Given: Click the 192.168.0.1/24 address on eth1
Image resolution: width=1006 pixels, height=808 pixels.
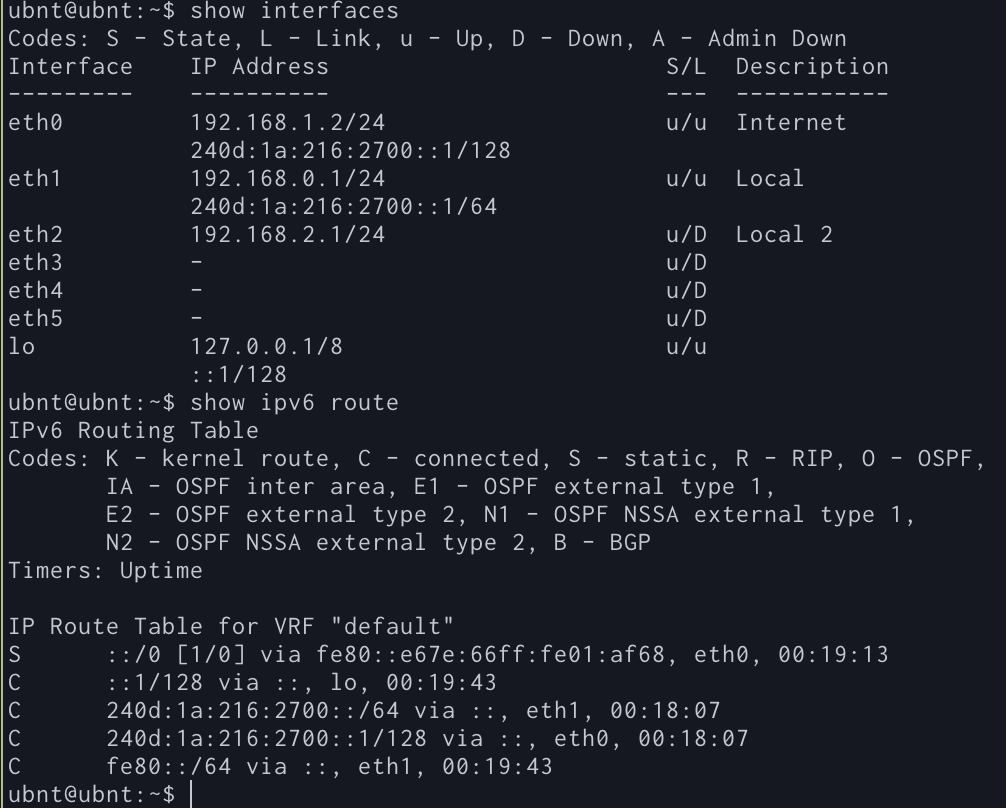Looking at the screenshot, I should (287, 178).
